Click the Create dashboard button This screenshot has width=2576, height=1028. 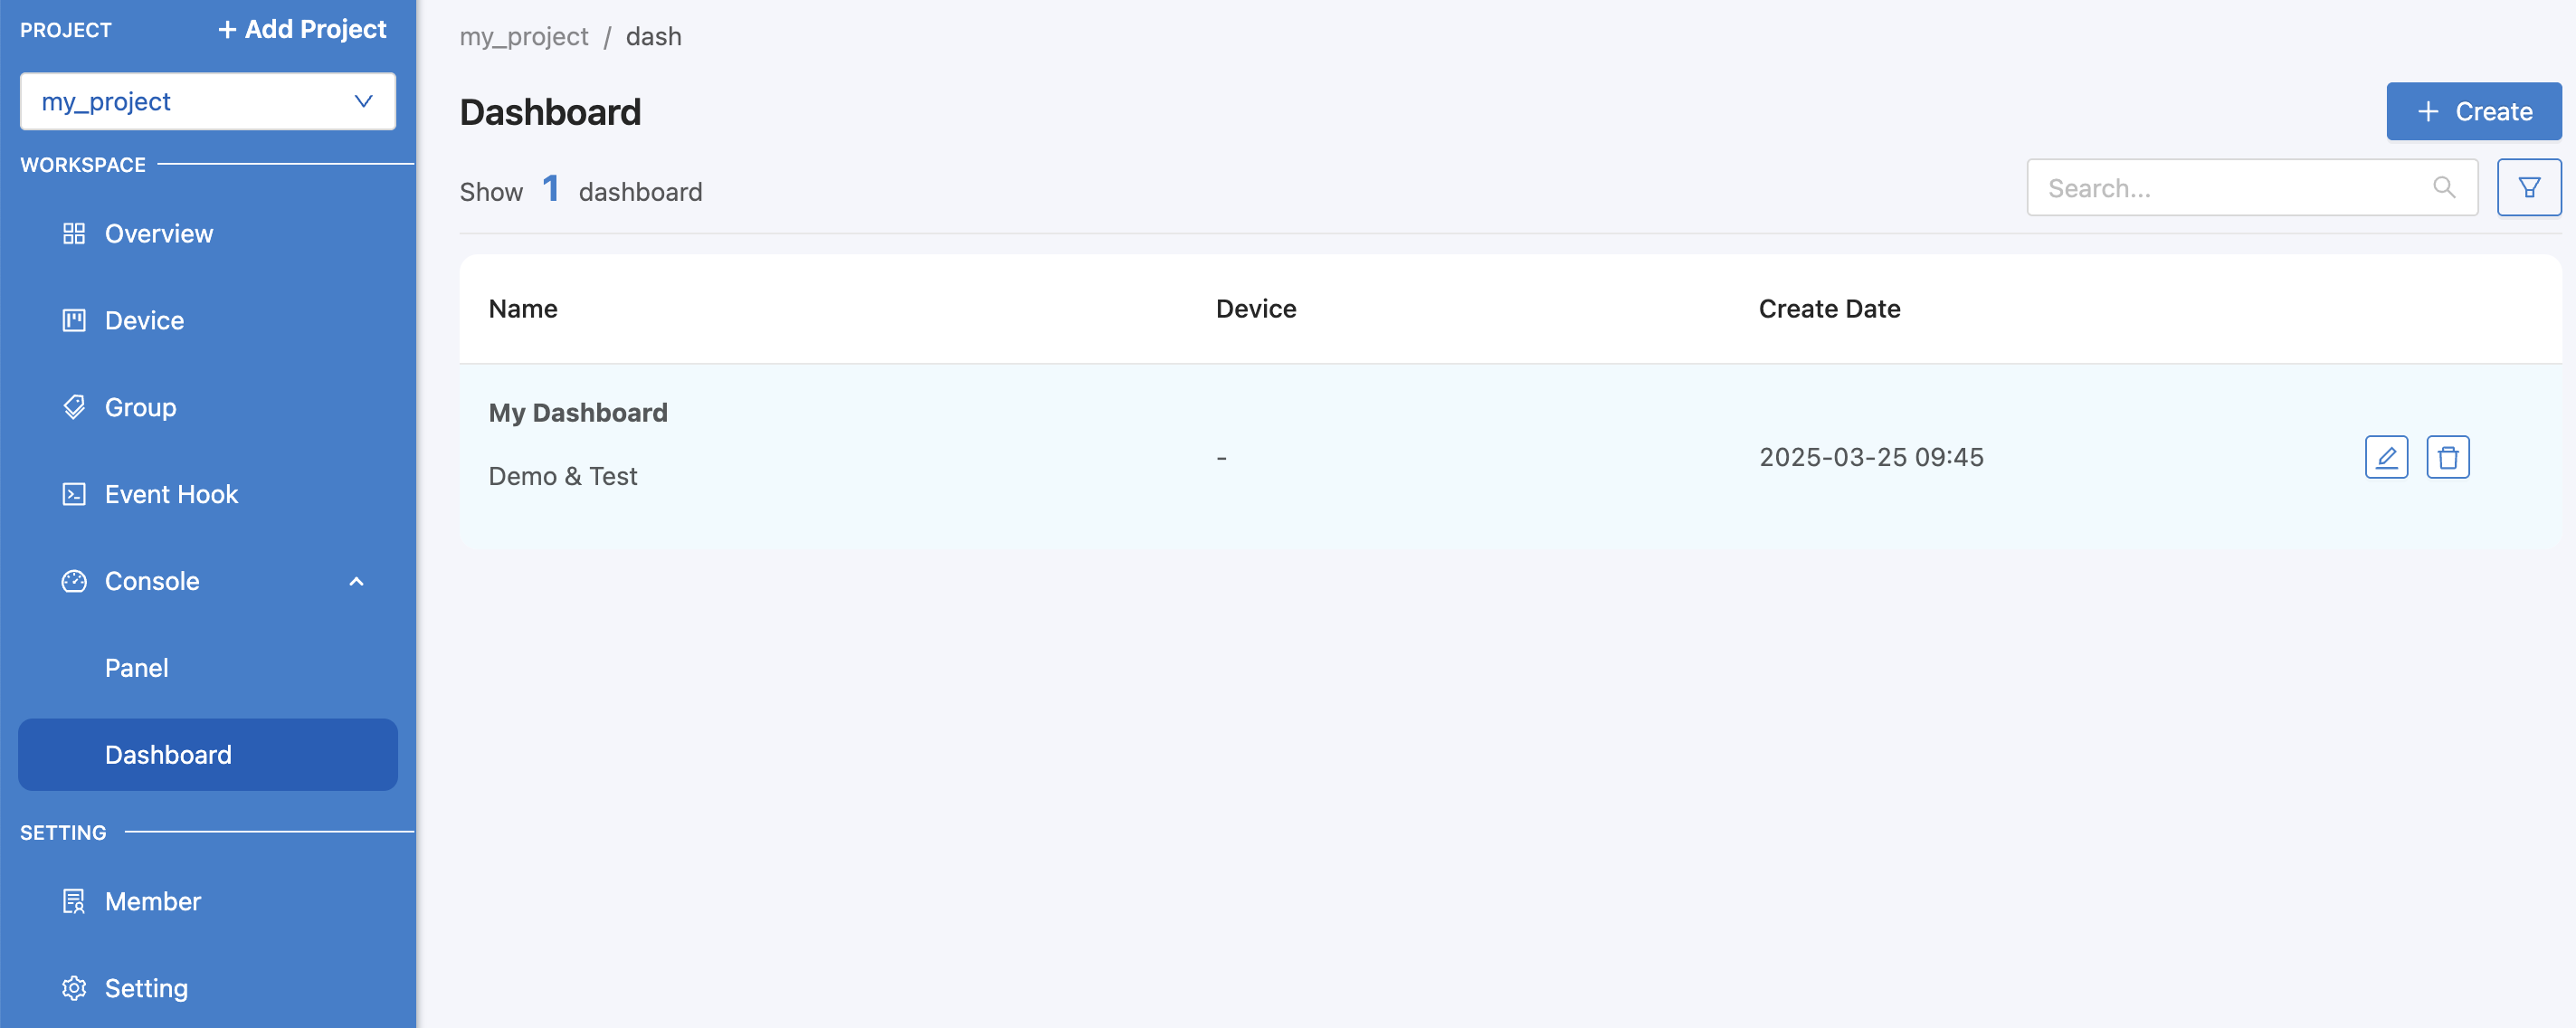coord(2474,111)
